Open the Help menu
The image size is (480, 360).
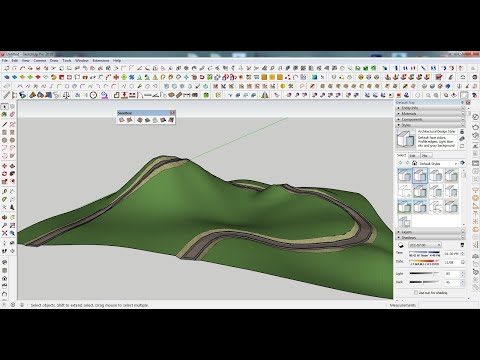coord(117,61)
